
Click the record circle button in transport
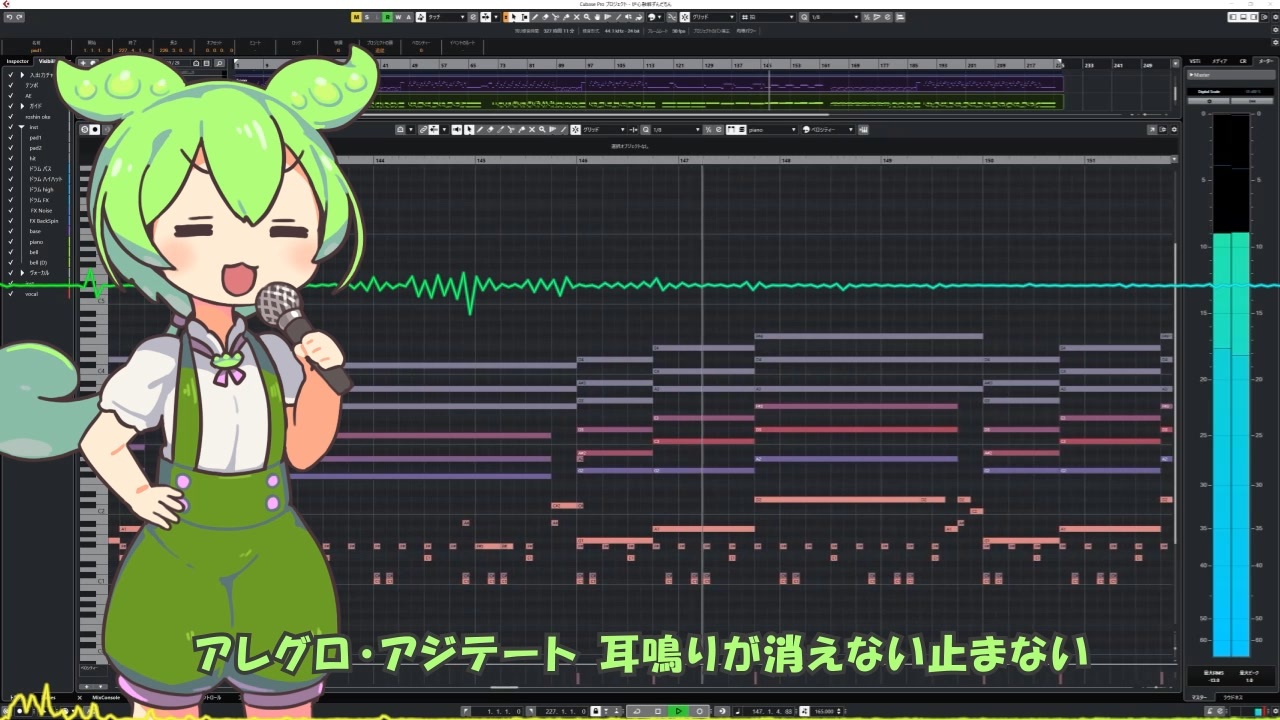(700, 711)
